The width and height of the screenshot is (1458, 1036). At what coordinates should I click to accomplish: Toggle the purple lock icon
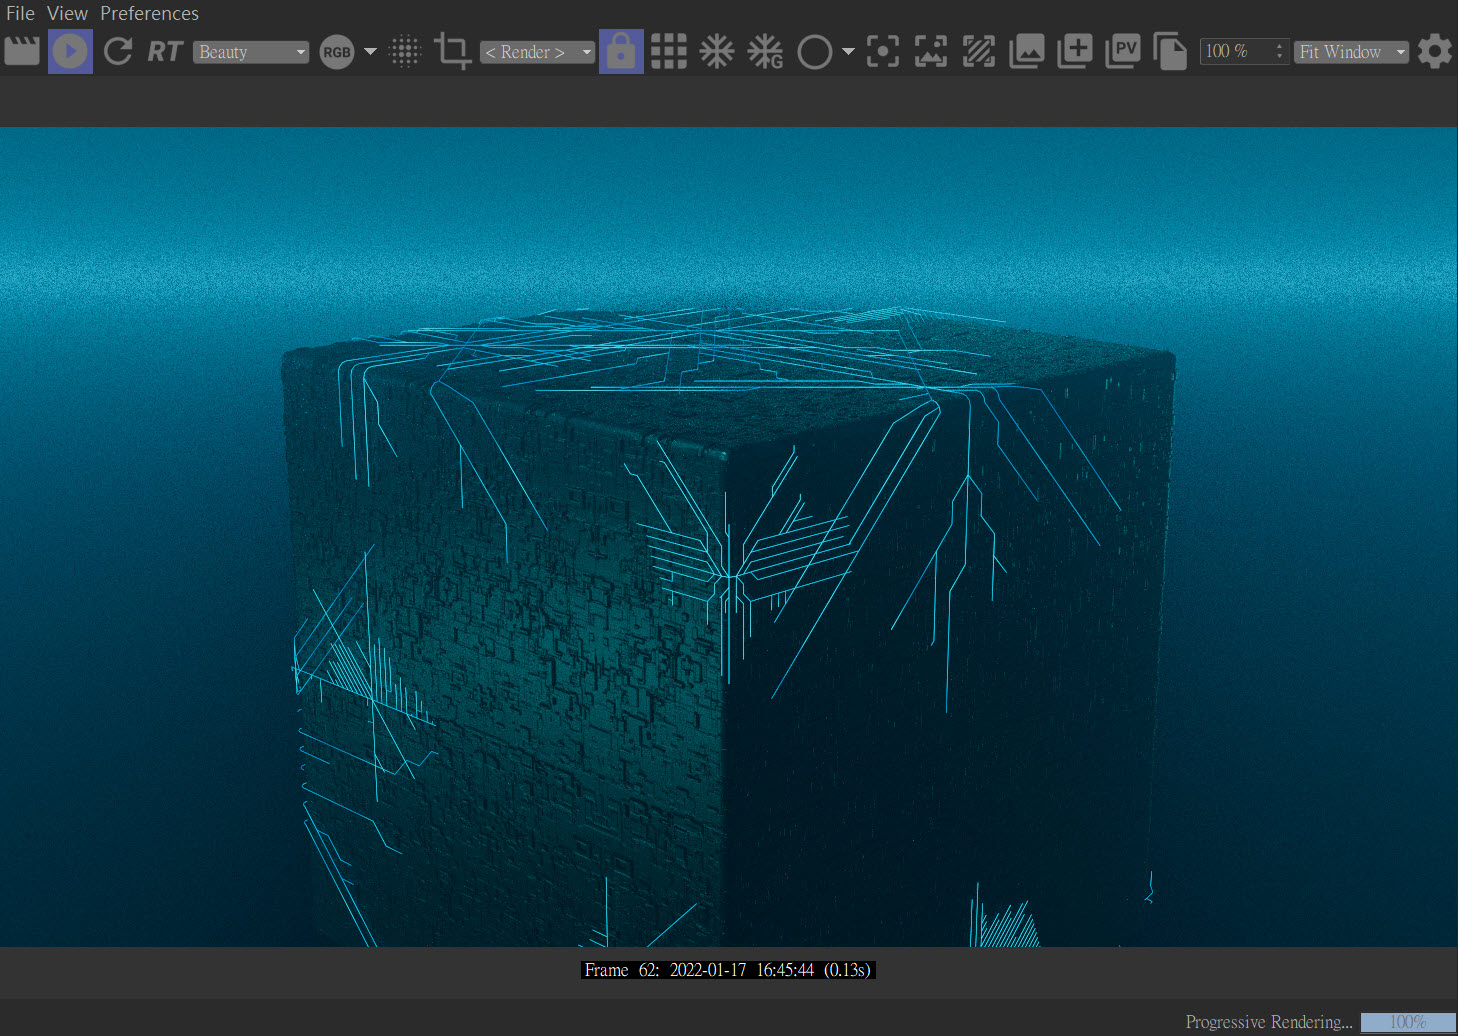click(x=621, y=51)
